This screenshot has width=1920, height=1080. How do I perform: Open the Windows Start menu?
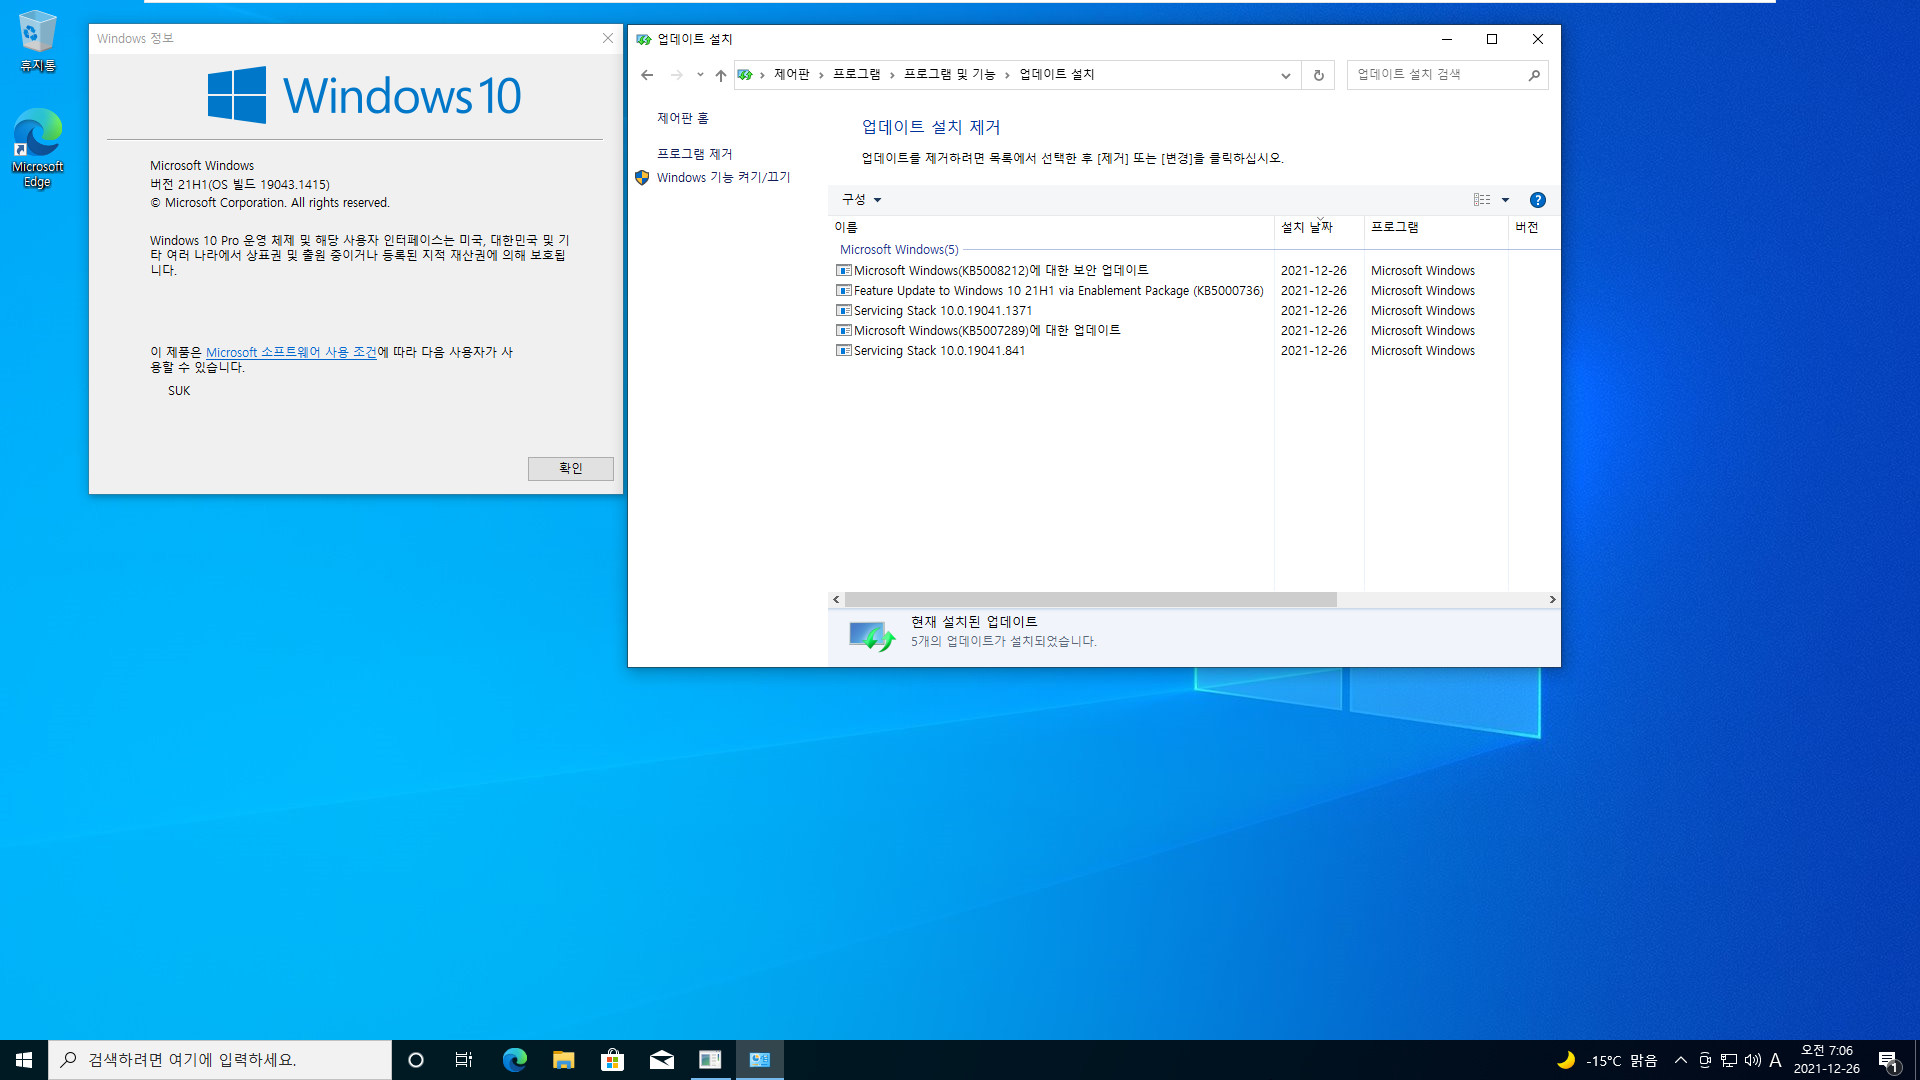point(24,1060)
